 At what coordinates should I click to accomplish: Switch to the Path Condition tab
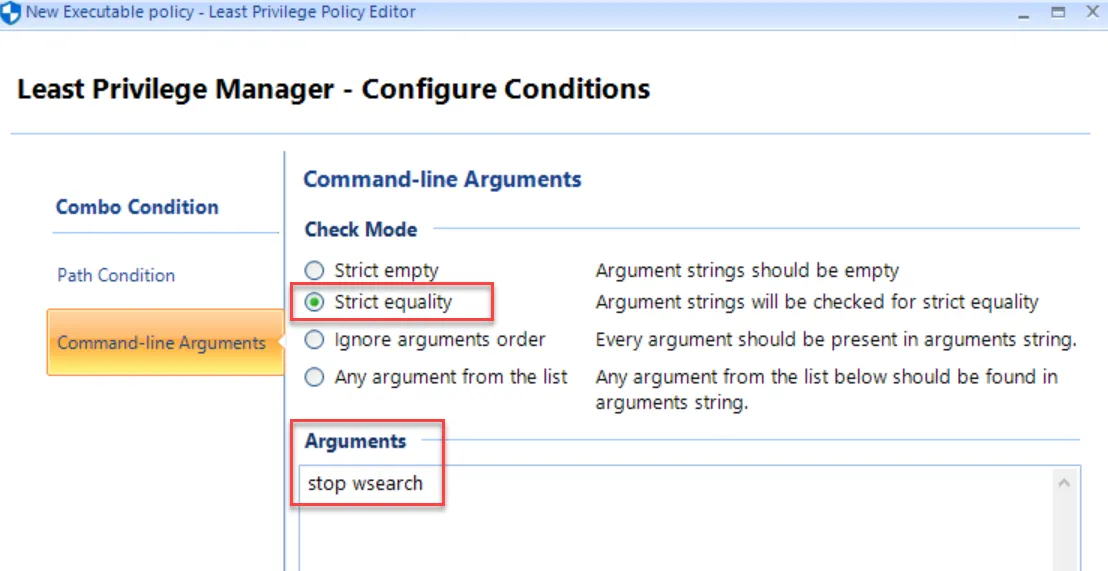tap(116, 275)
